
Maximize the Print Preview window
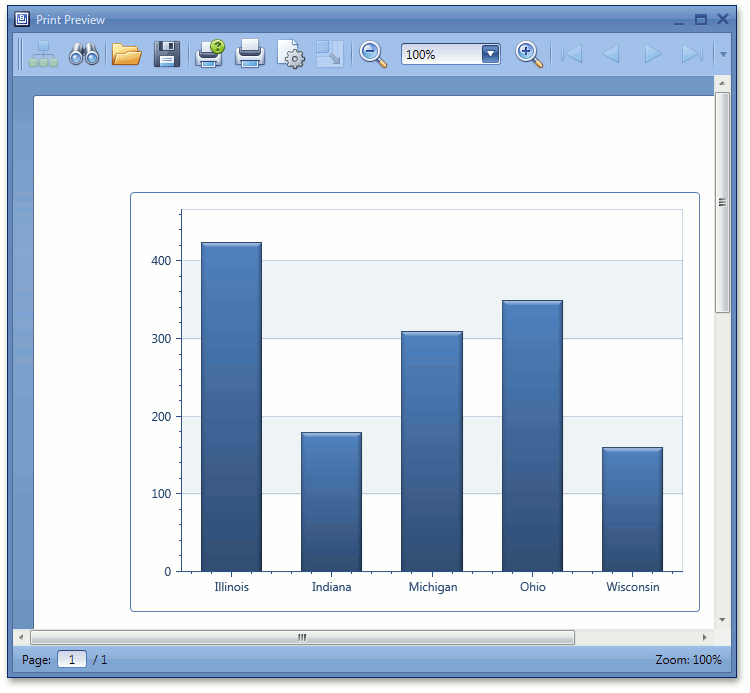701,20
